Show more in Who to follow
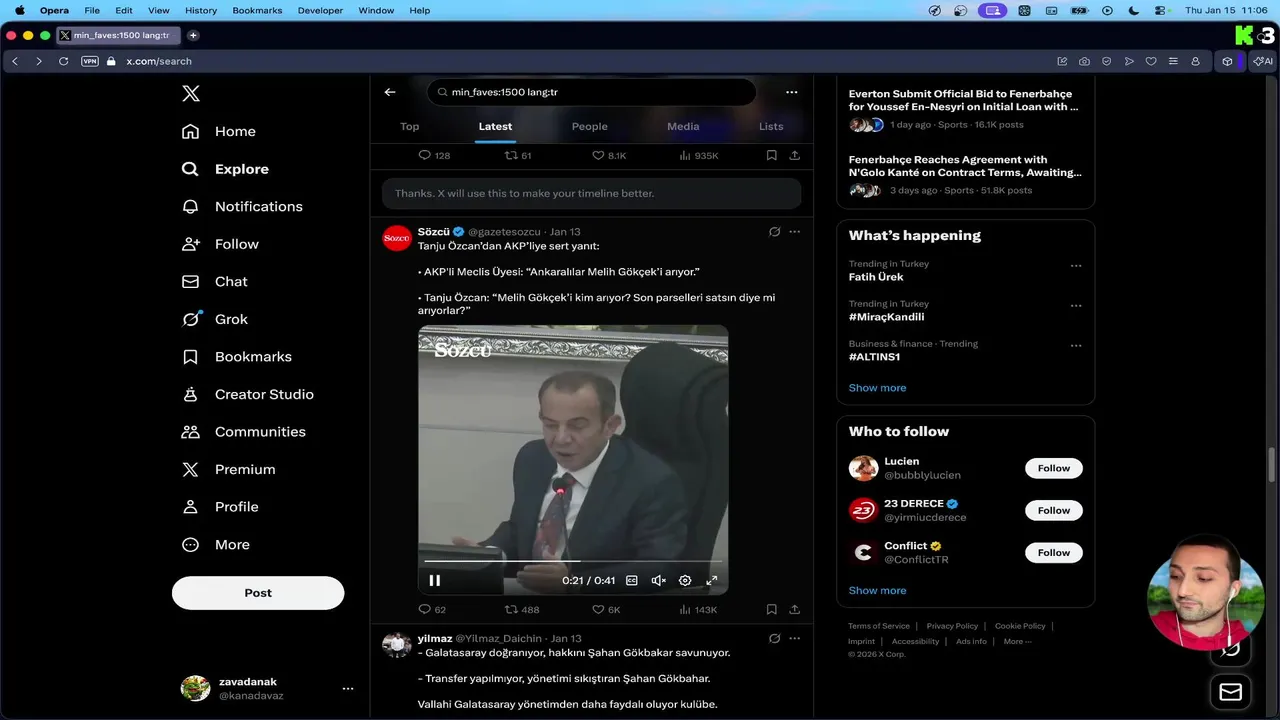1280x720 pixels. (x=877, y=591)
